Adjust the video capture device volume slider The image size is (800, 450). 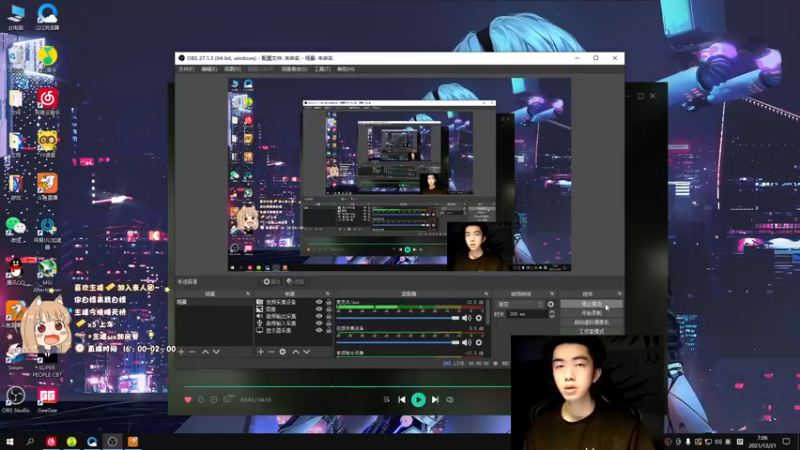point(398,342)
